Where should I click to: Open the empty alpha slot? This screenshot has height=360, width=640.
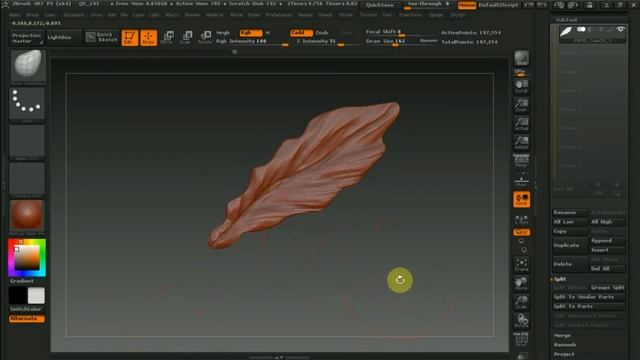pyautogui.click(x=27, y=142)
